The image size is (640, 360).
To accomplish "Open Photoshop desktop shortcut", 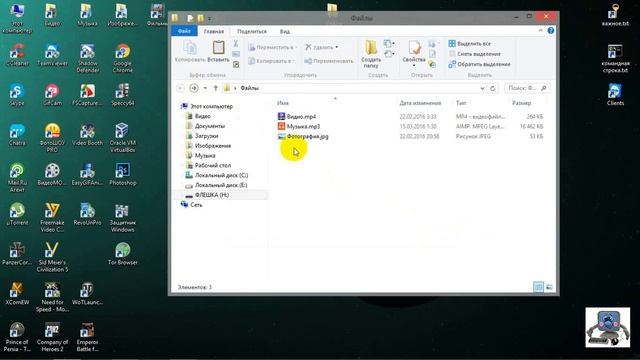I will pos(122,174).
